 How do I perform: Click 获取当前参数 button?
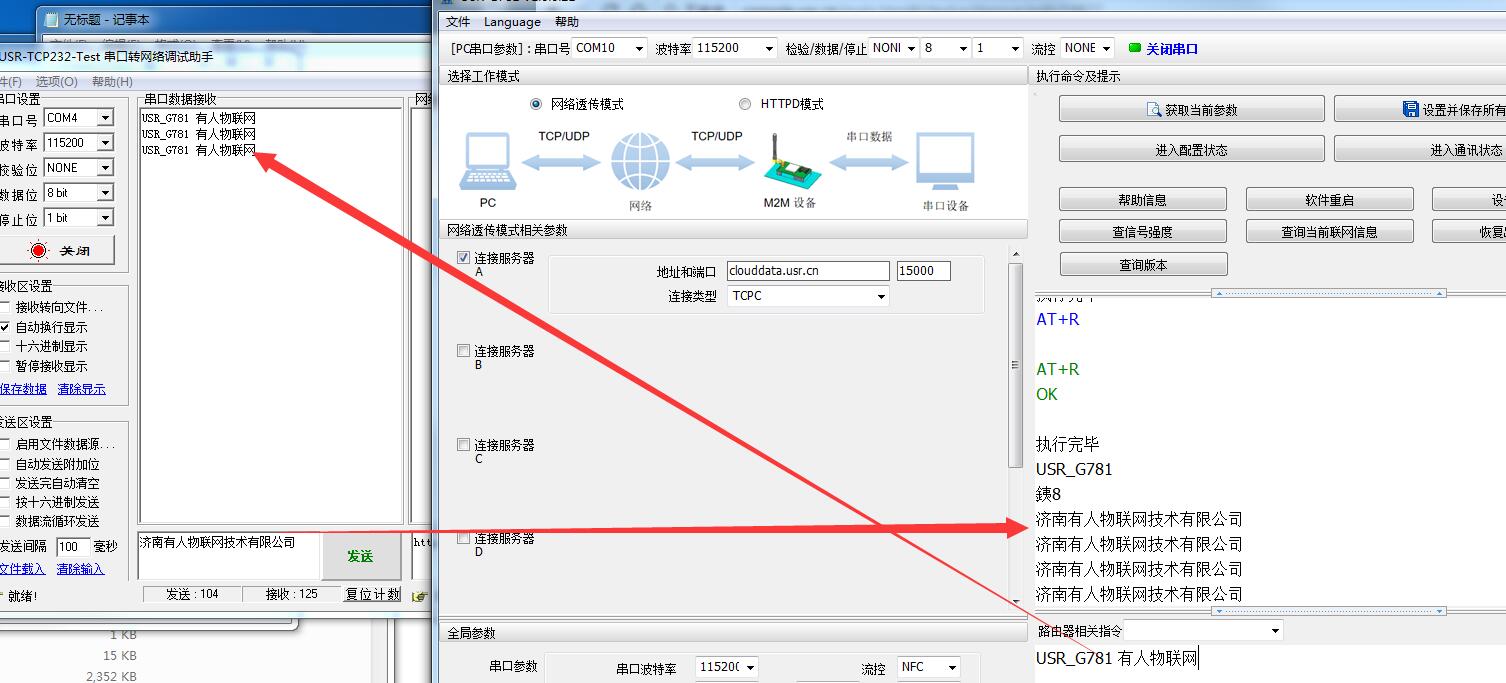tap(1192, 109)
